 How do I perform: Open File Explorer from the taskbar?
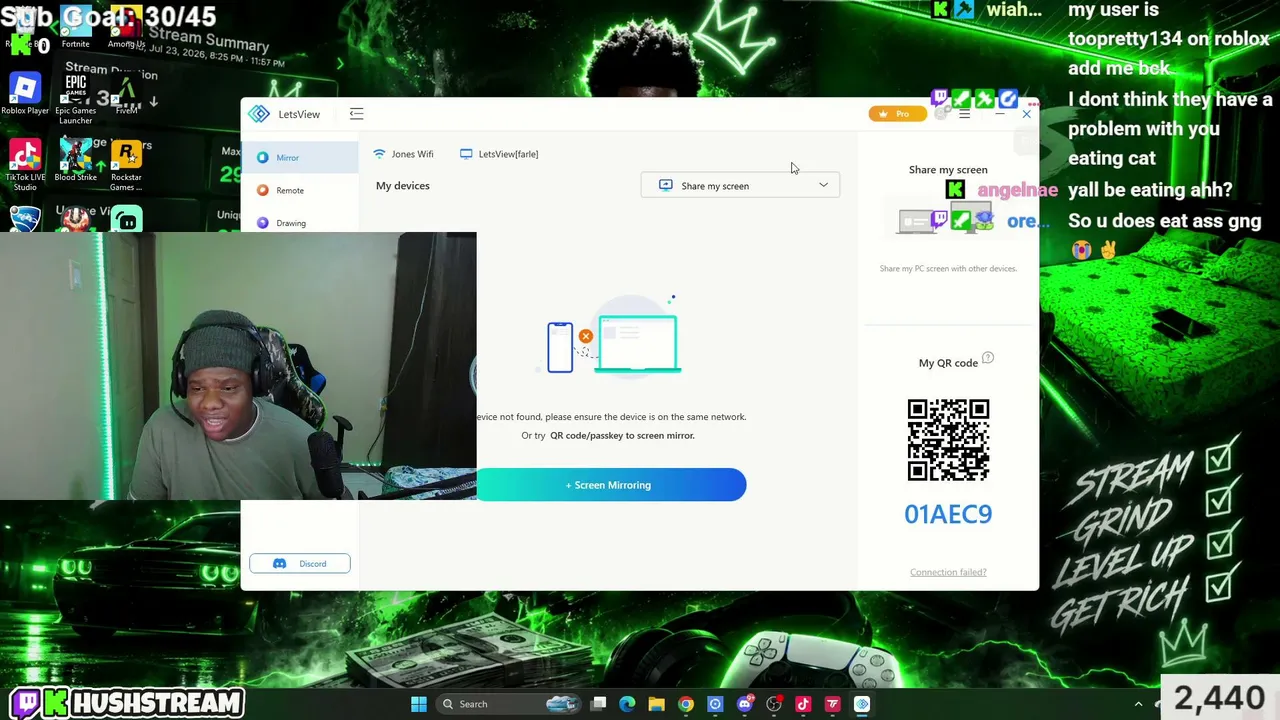656,704
